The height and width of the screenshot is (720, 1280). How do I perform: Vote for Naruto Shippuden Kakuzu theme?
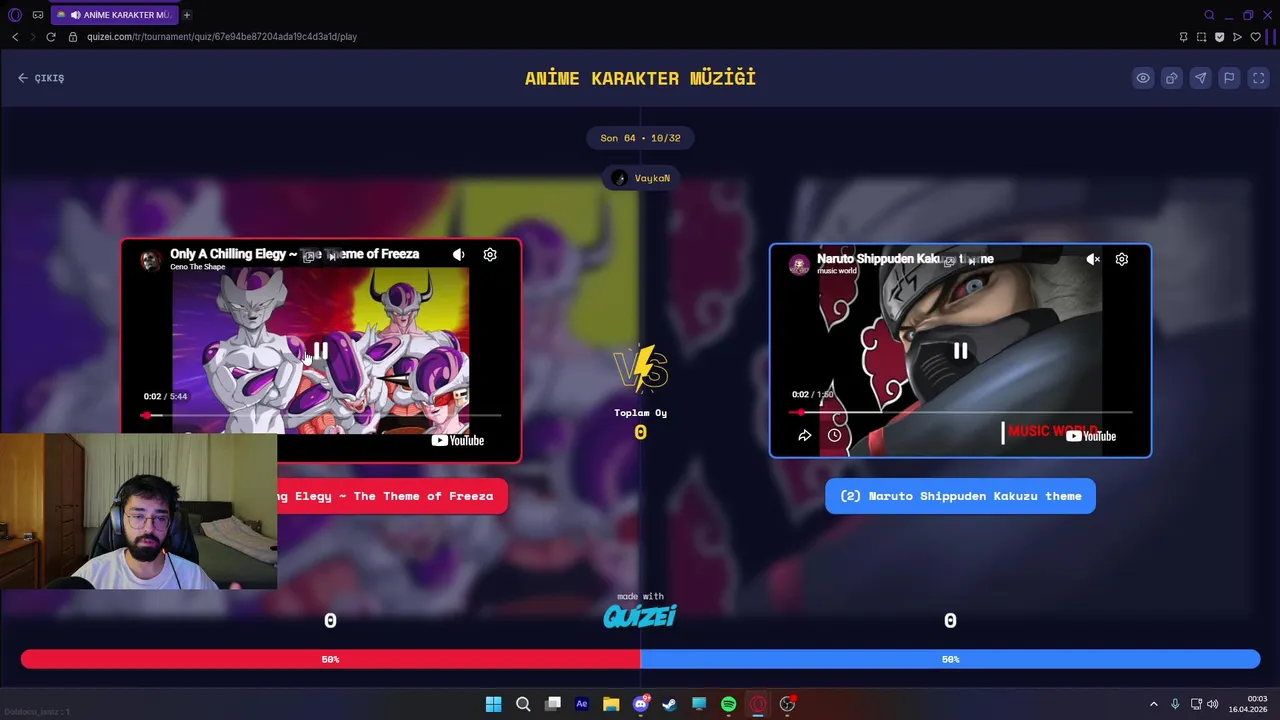click(x=960, y=496)
